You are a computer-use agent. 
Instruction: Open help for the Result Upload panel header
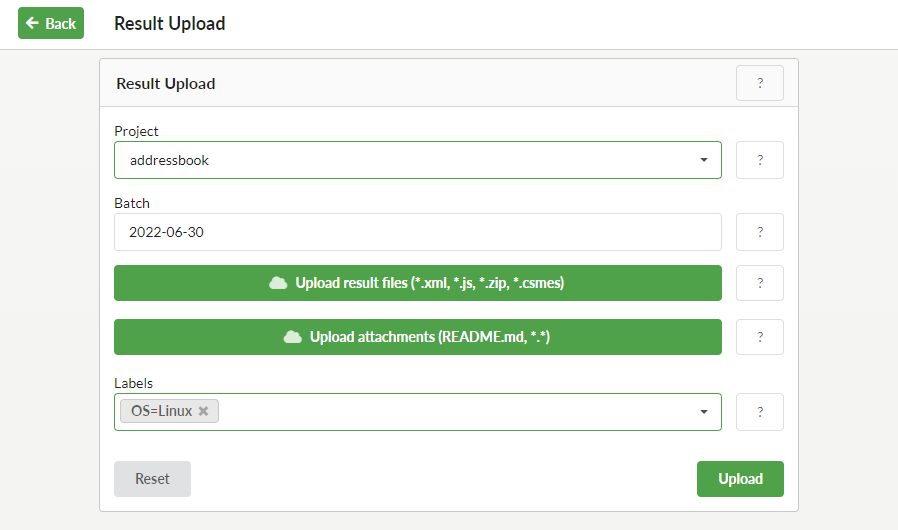(x=759, y=83)
